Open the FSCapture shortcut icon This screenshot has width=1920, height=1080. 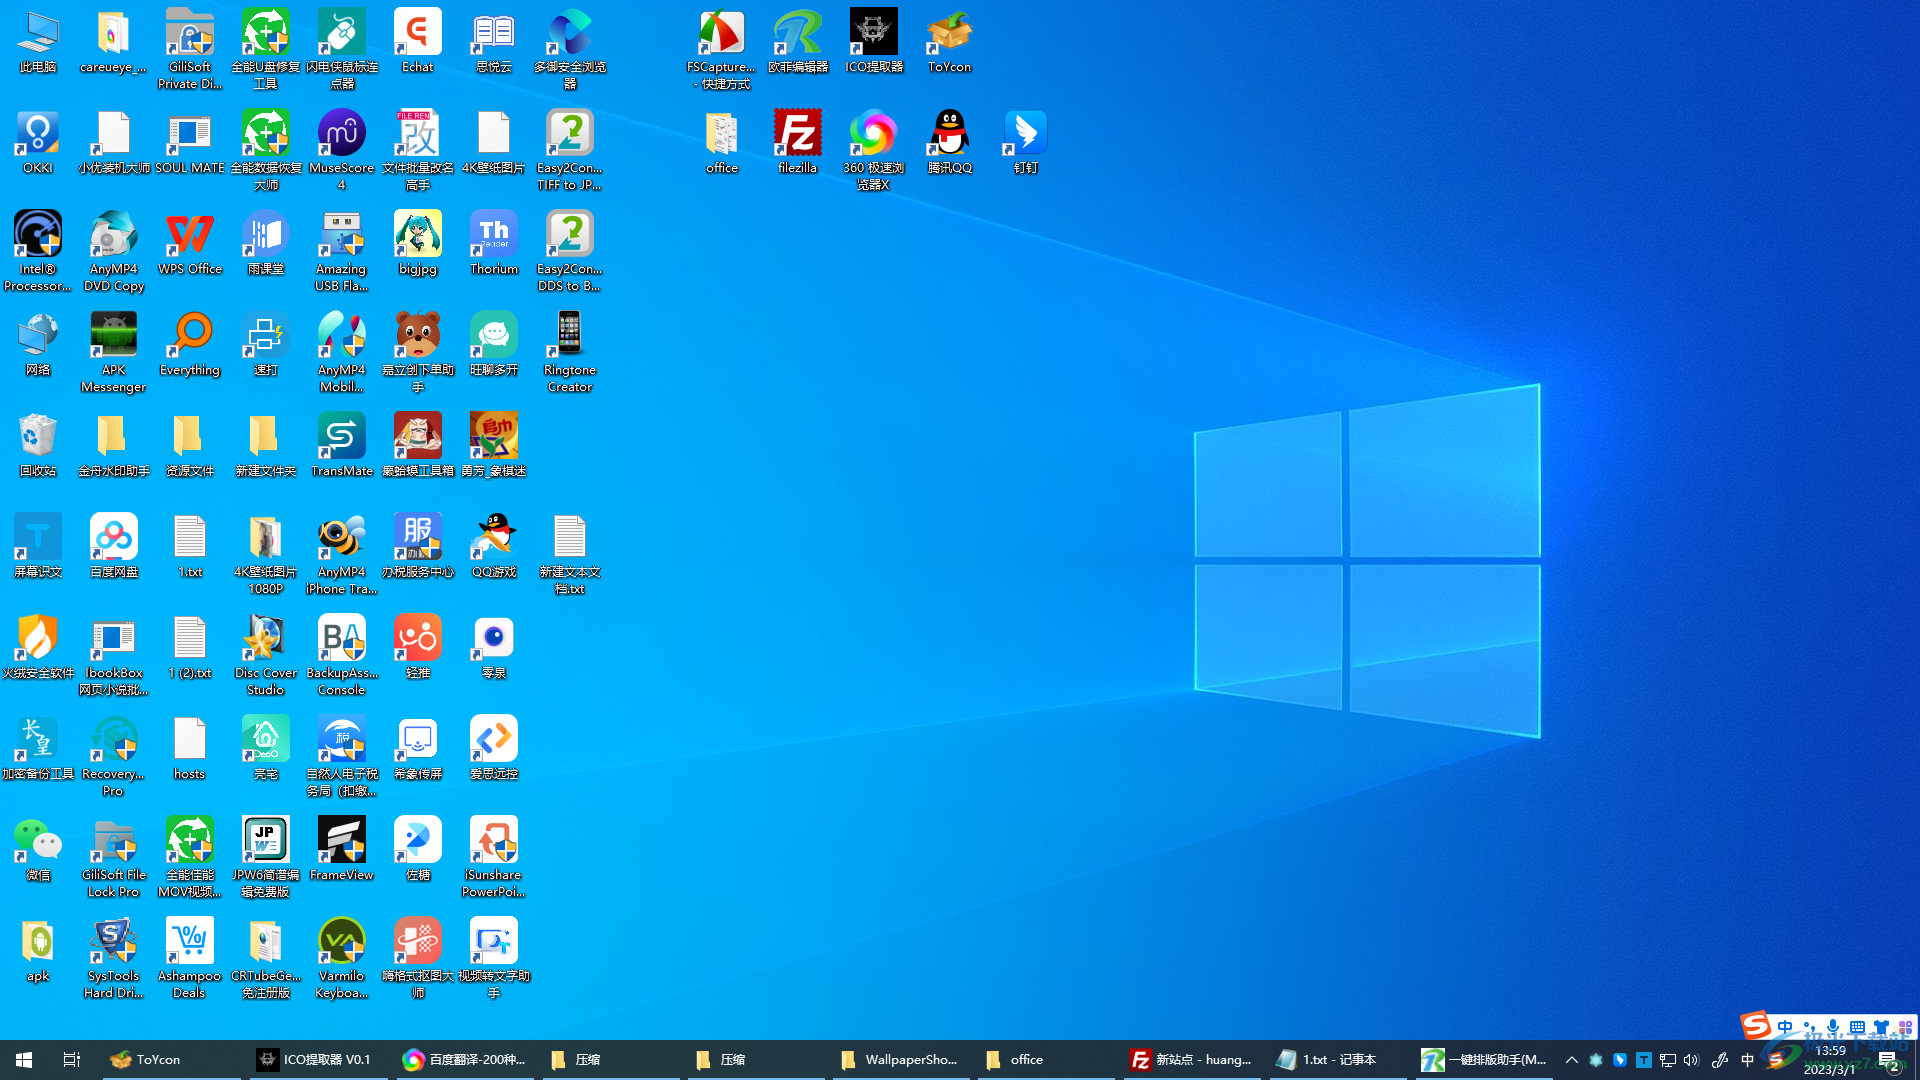(x=721, y=48)
